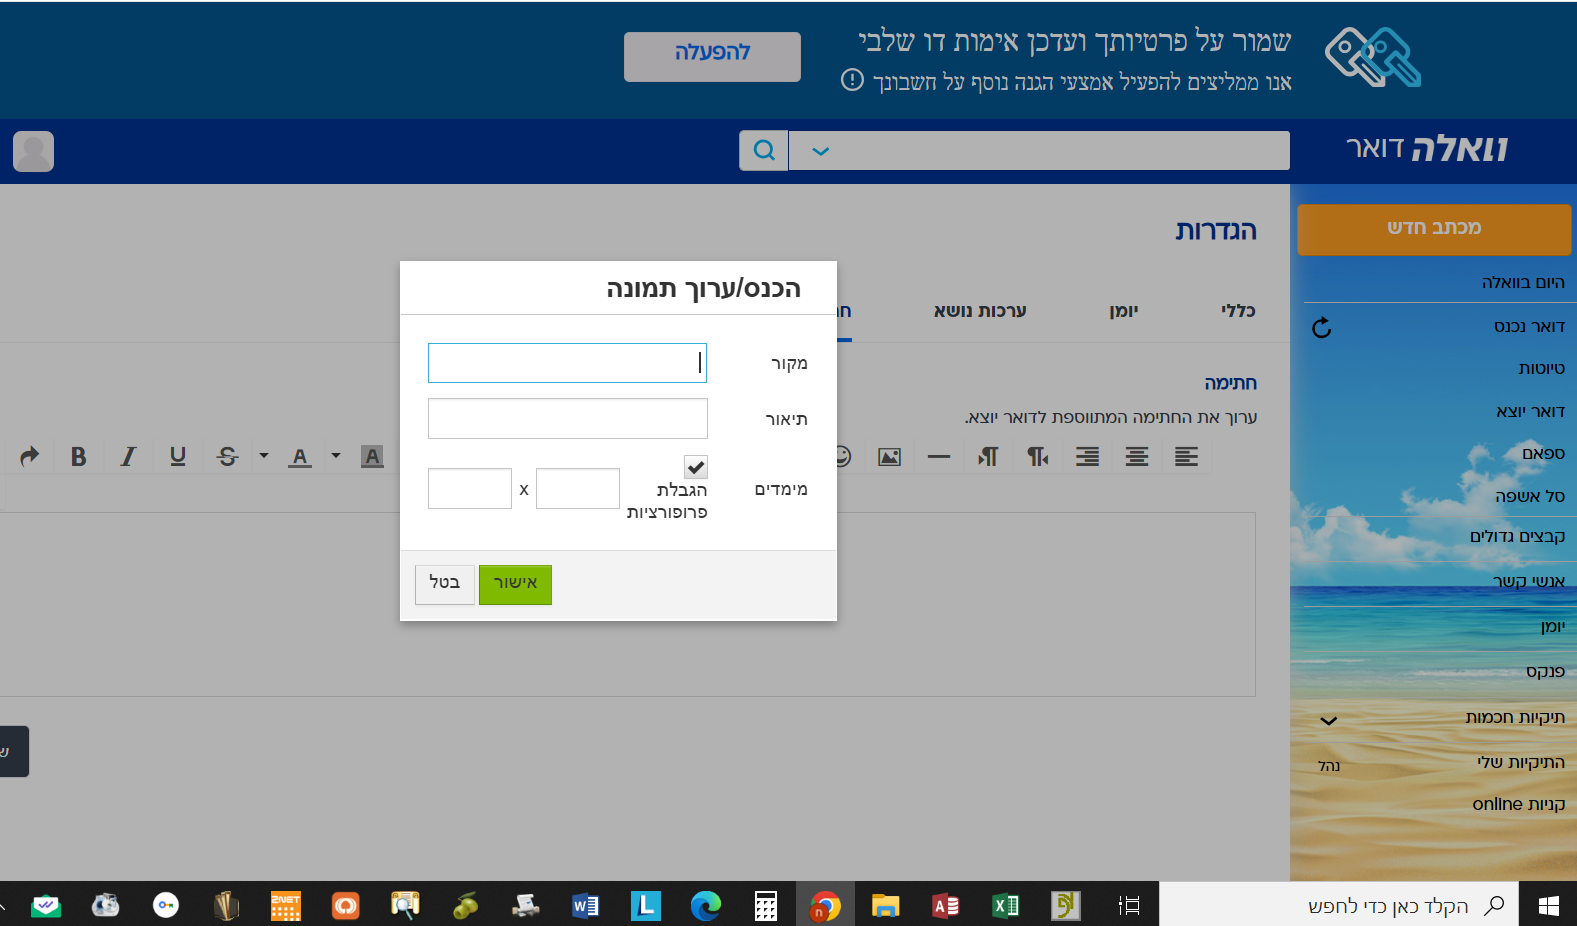The image size is (1577, 926).
Task: Open קניות online link
Action: 1519,804
